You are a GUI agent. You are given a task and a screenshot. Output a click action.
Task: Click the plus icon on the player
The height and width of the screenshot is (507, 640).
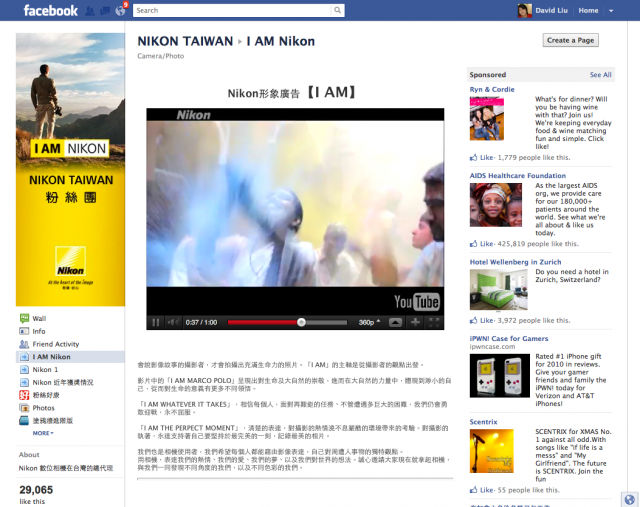point(415,322)
